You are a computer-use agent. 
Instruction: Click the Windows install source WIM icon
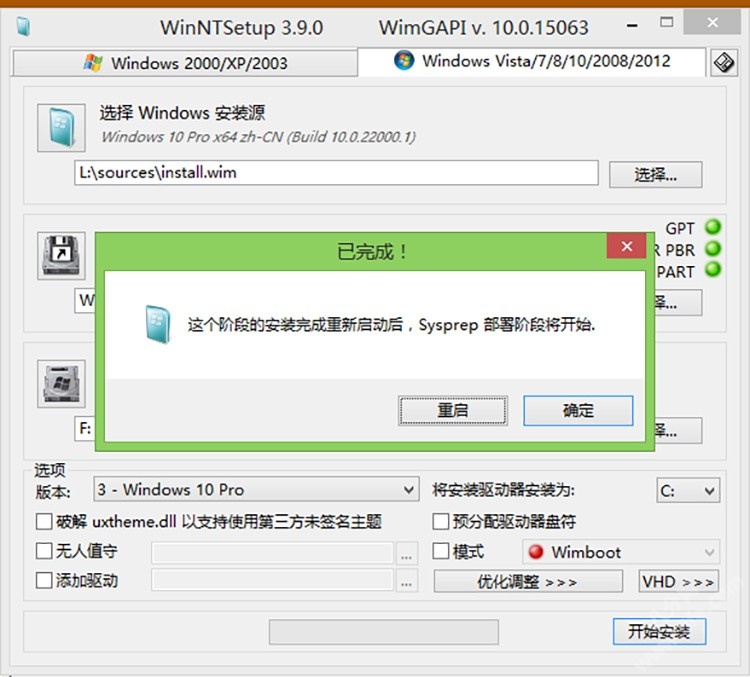pyautogui.click(x=61, y=128)
